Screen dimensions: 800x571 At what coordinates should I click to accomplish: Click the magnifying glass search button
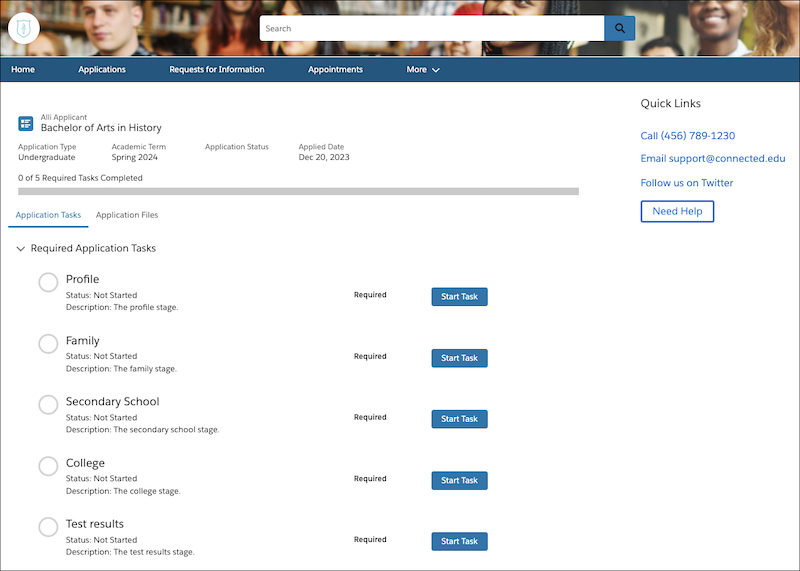(620, 28)
